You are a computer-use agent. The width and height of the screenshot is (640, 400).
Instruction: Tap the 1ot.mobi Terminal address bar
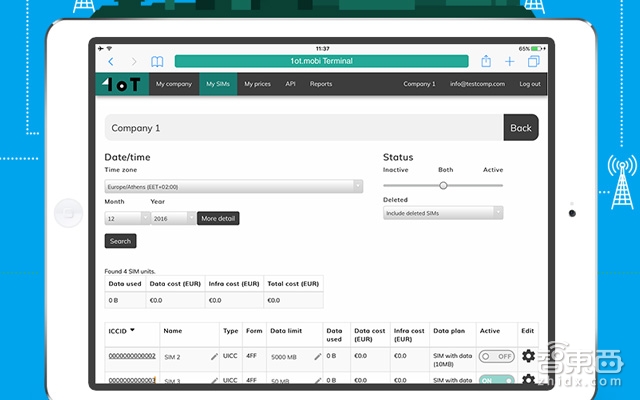coord(321,61)
